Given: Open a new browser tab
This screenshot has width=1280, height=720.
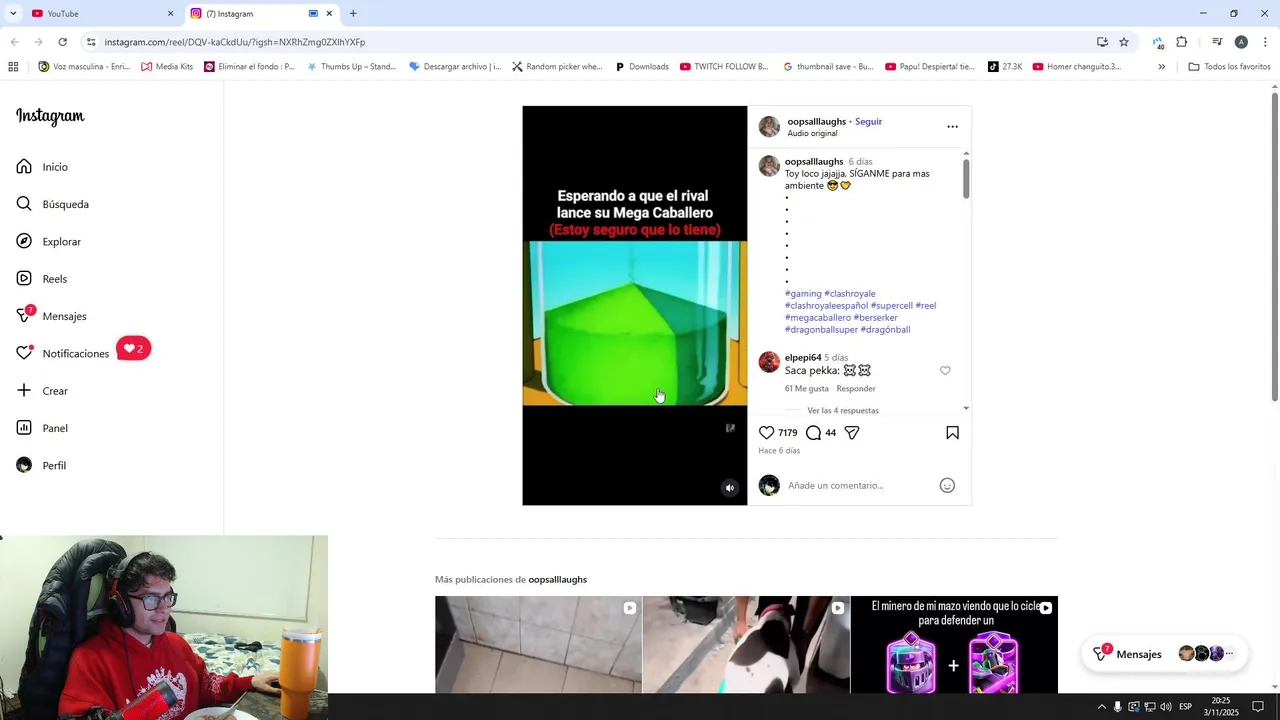Looking at the screenshot, I should [x=353, y=13].
